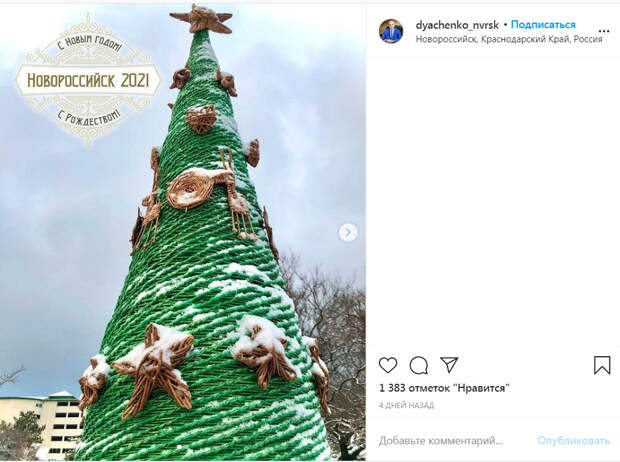Click the Новороссийск 2021 greeting badge overlay

(88, 80)
